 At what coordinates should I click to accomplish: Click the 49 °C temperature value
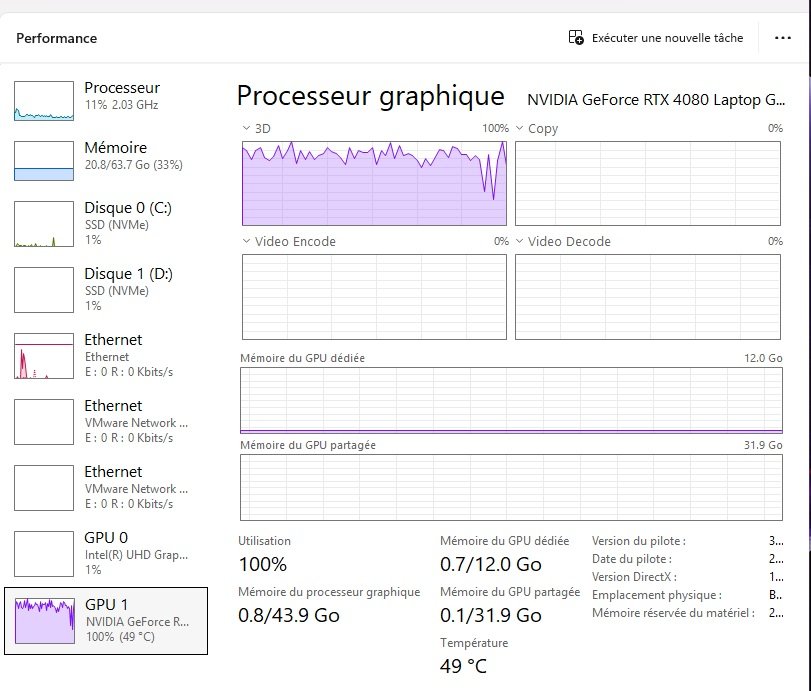click(x=463, y=666)
